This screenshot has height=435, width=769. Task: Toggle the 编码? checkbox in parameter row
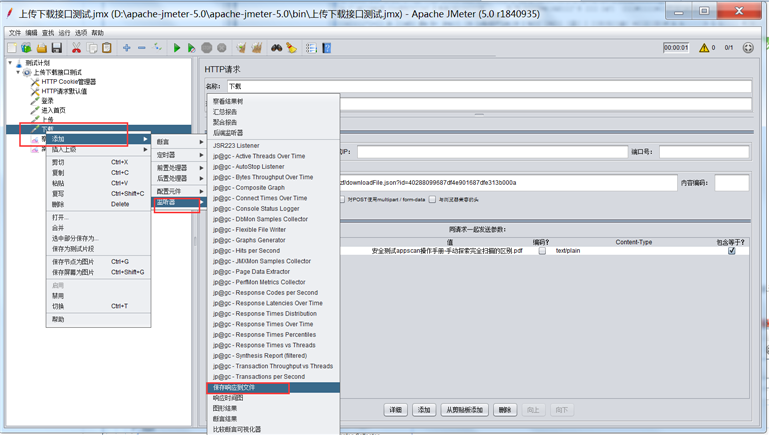[x=542, y=251]
